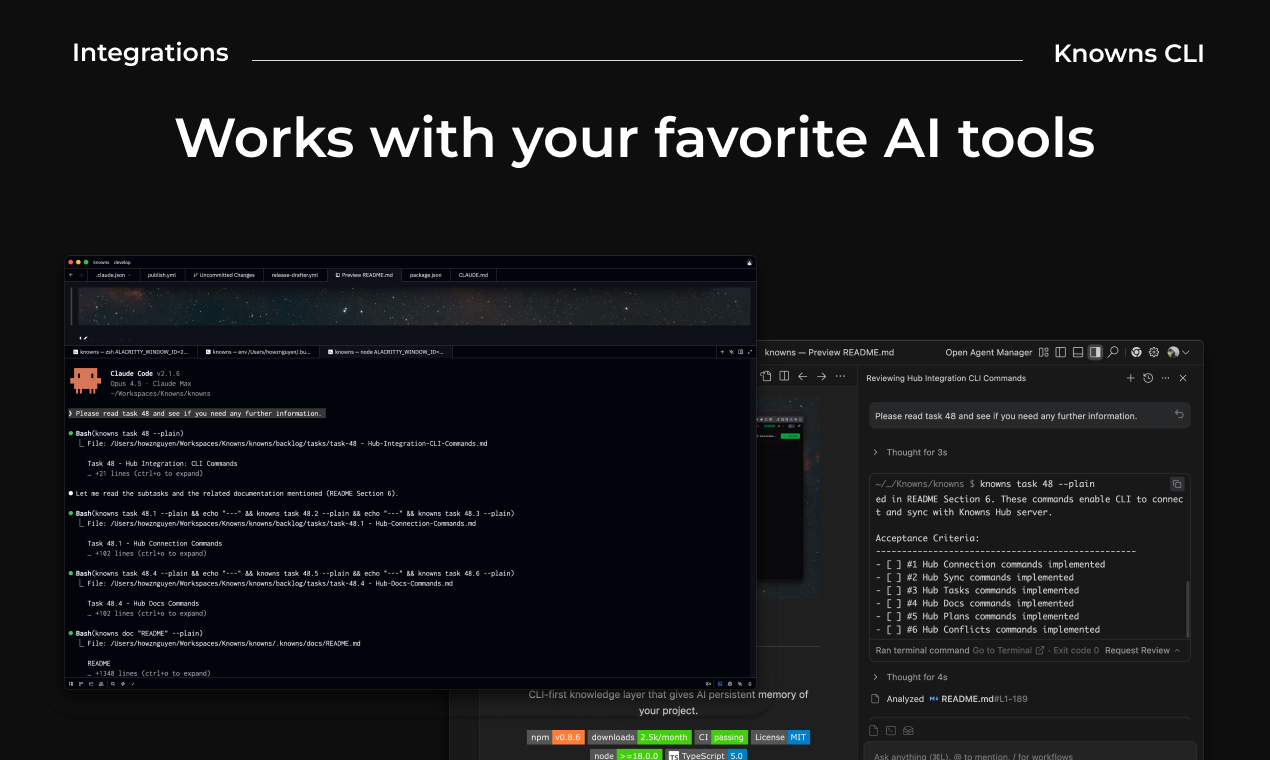This screenshot has height=760, width=1270.
Task: Switch to package.json tab
Action: click(x=426, y=274)
